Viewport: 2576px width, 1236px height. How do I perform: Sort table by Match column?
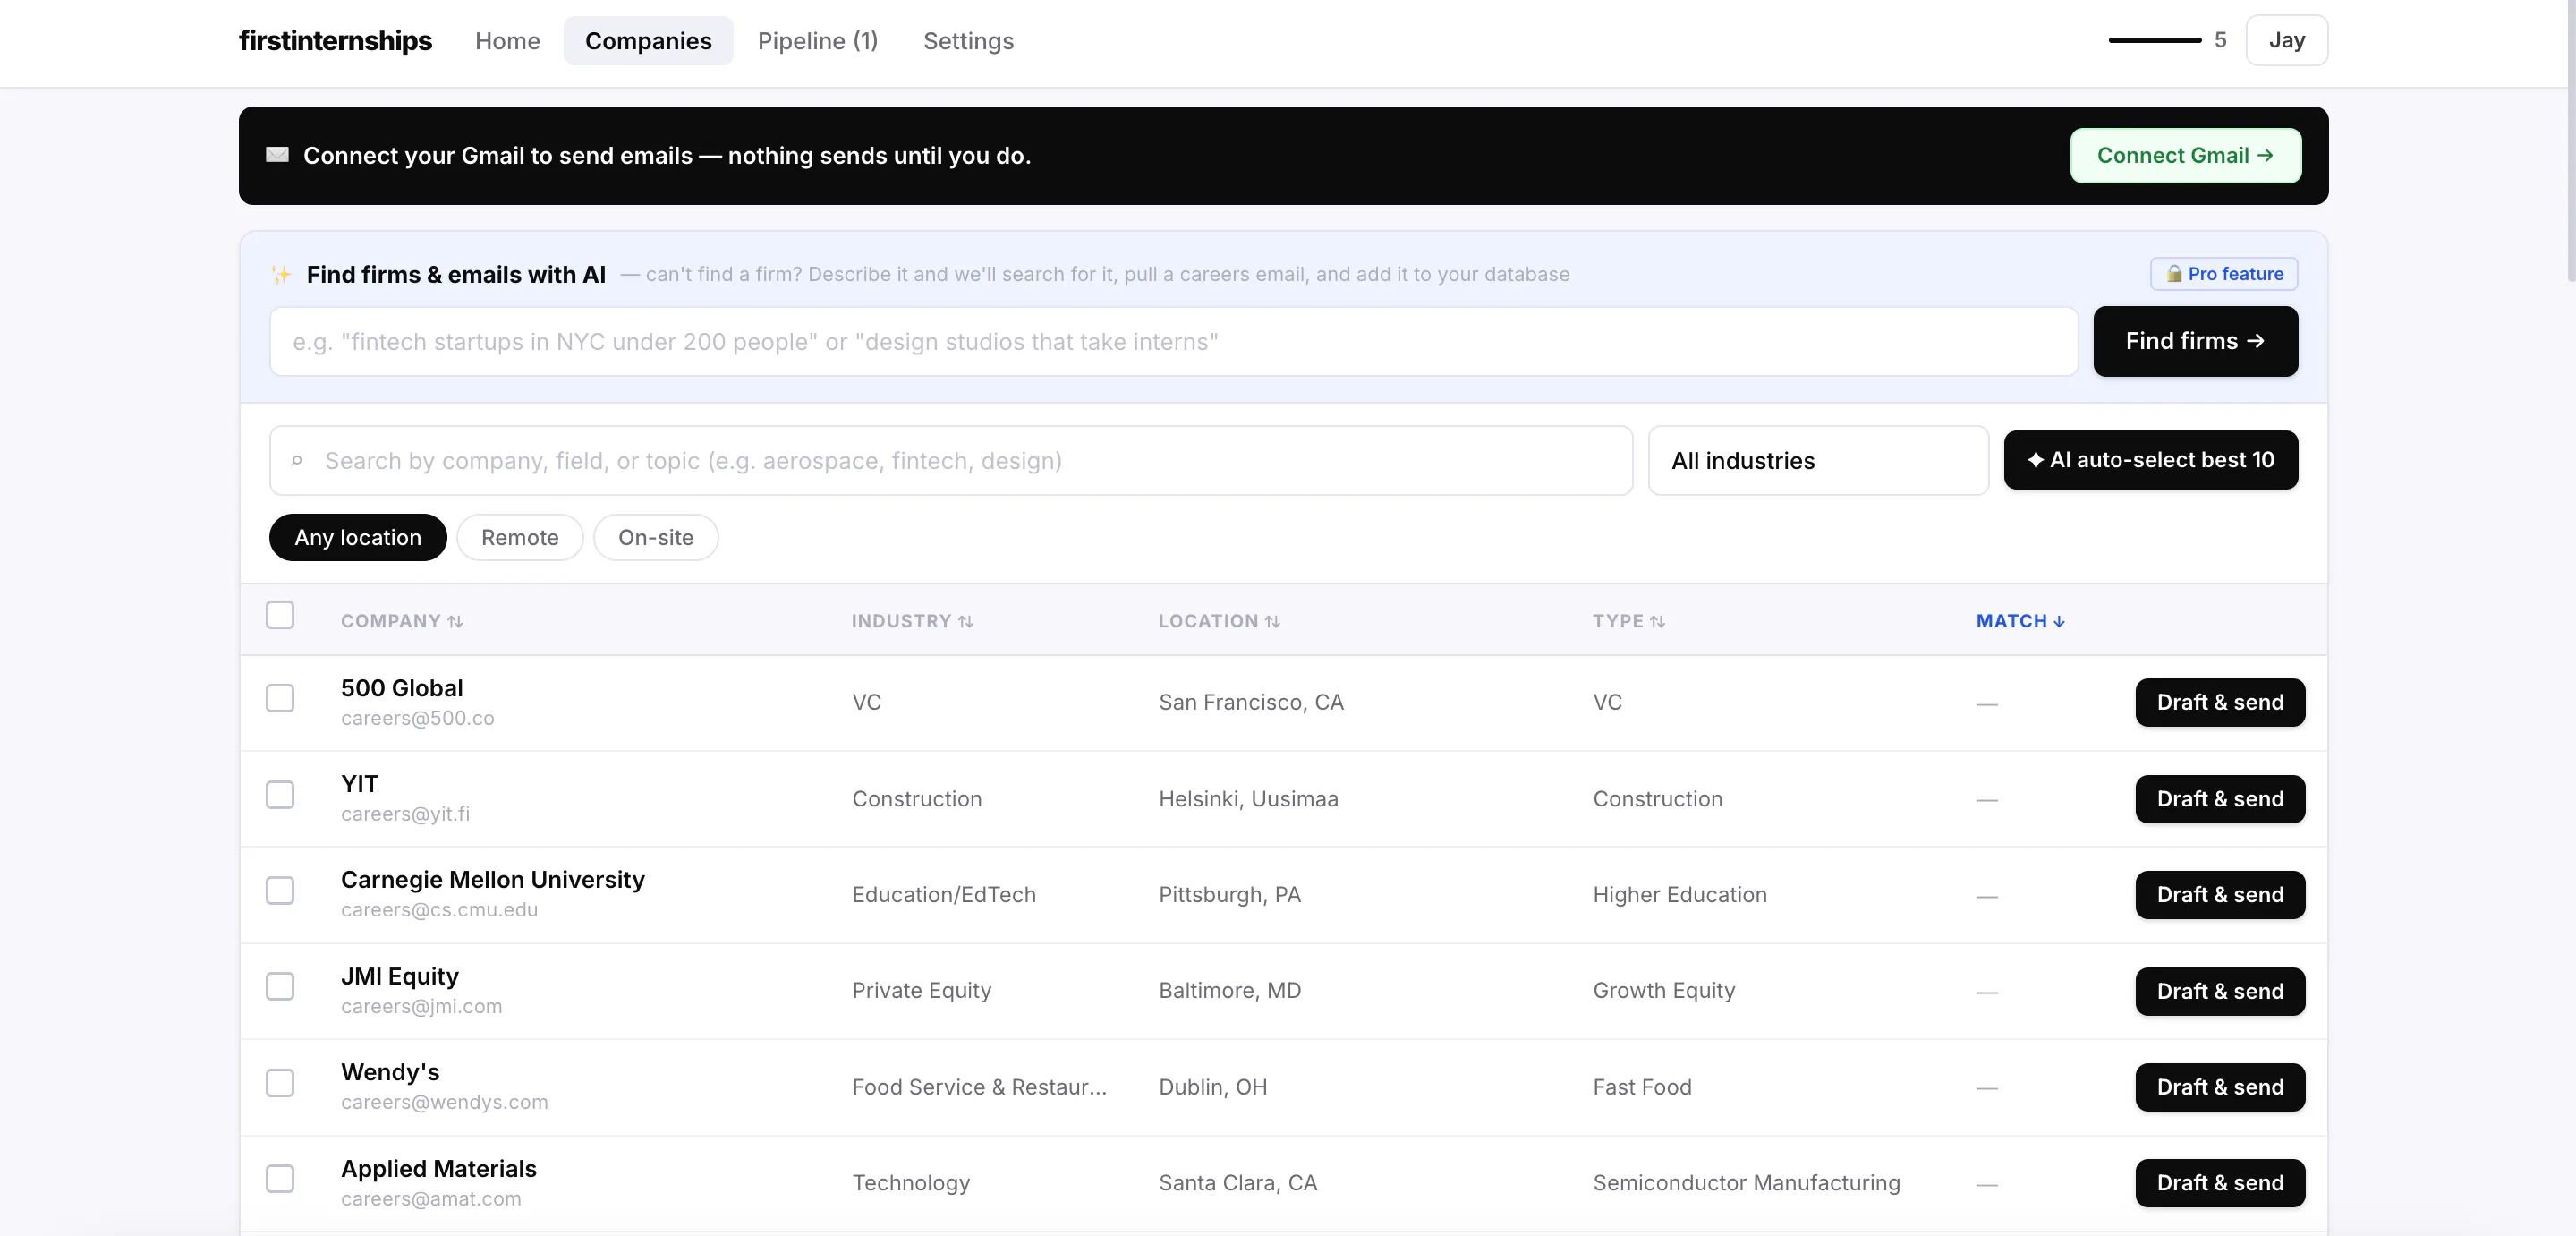coord(2020,621)
